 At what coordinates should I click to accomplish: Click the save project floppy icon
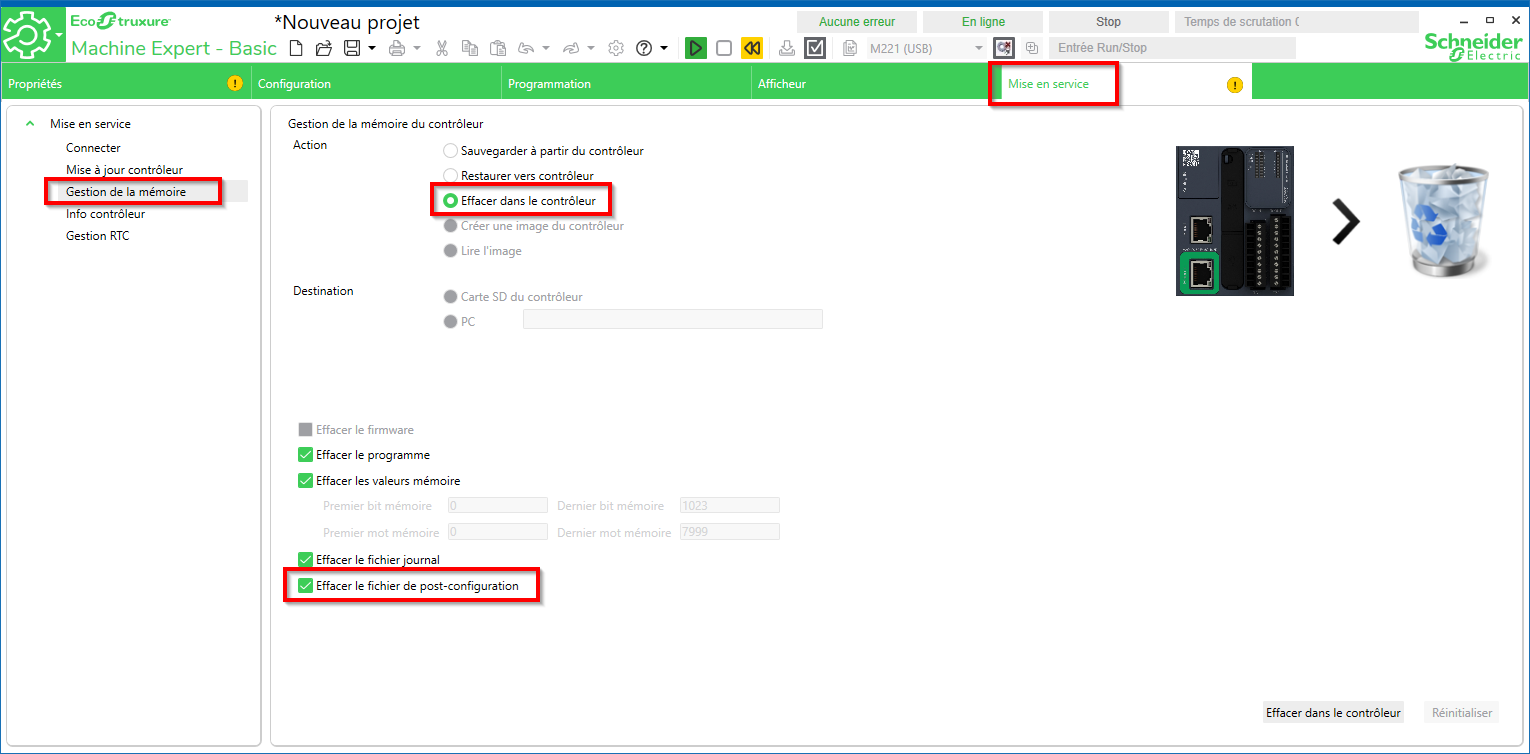click(x=351, y=48)
